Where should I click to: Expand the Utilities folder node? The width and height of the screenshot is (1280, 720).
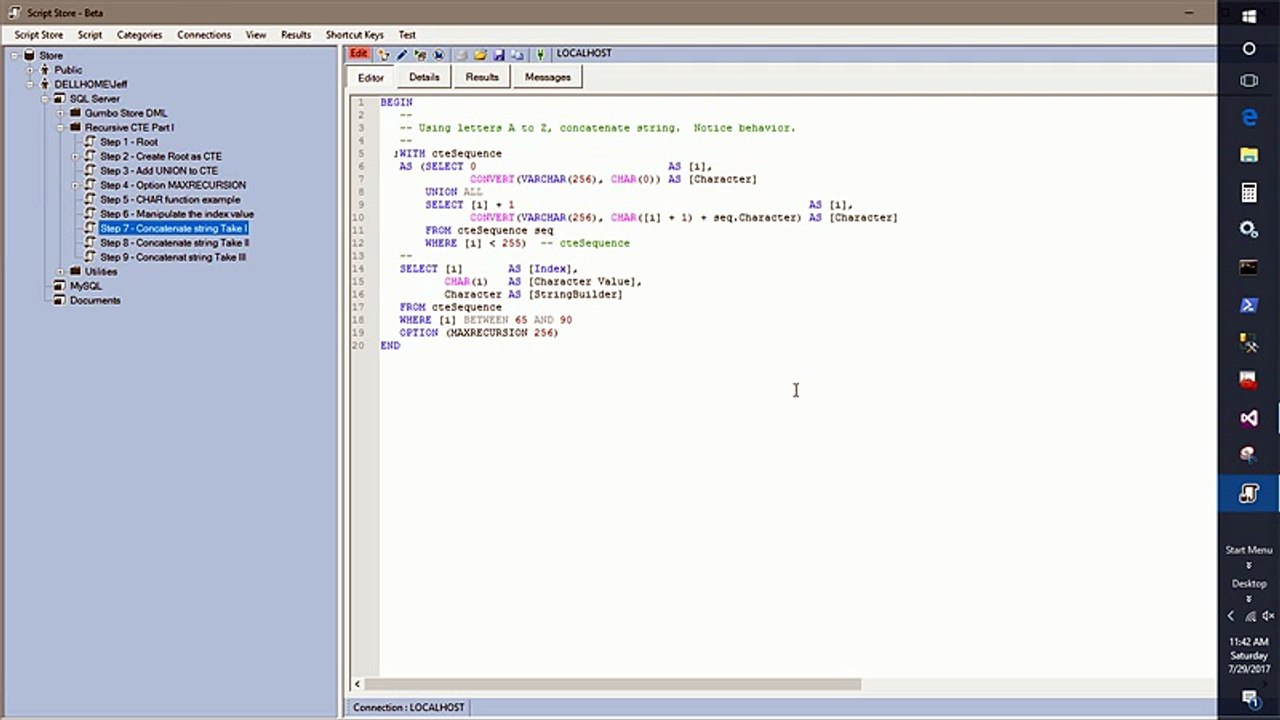60,271
